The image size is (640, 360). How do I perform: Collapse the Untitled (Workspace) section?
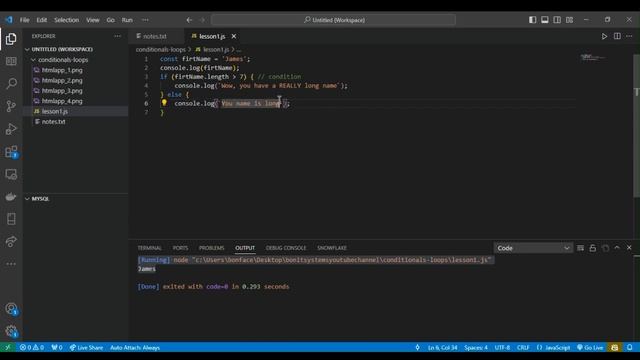[62, 49]
